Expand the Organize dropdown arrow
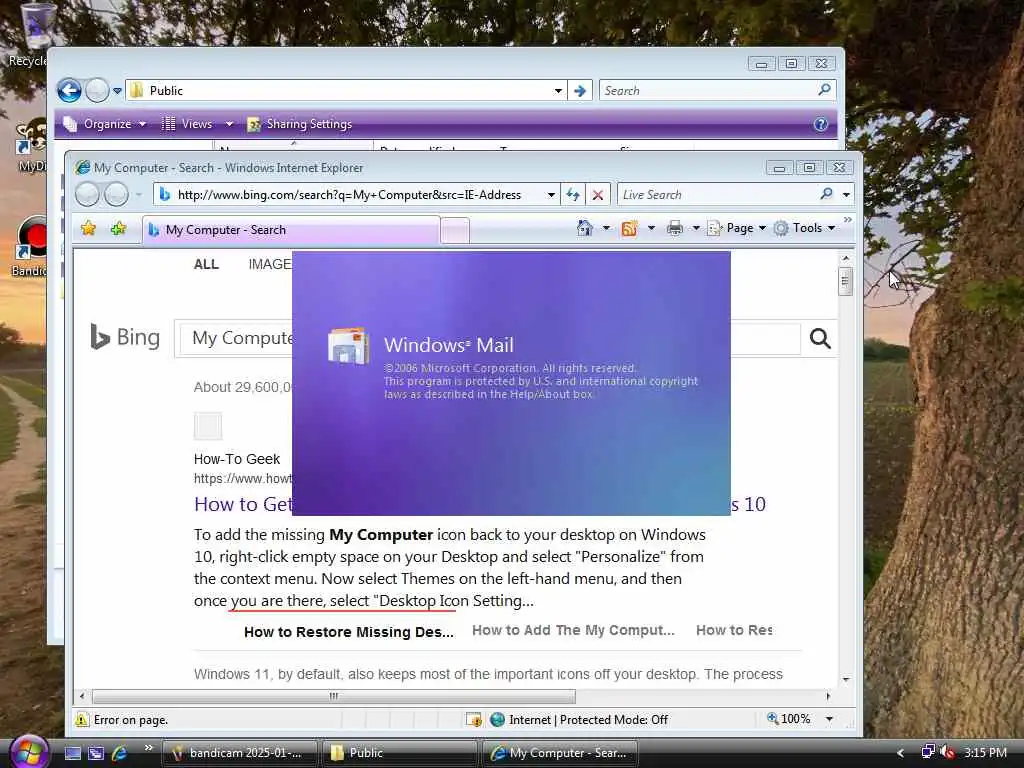This screenshot has width=1024, height=768. coord(142,124)
